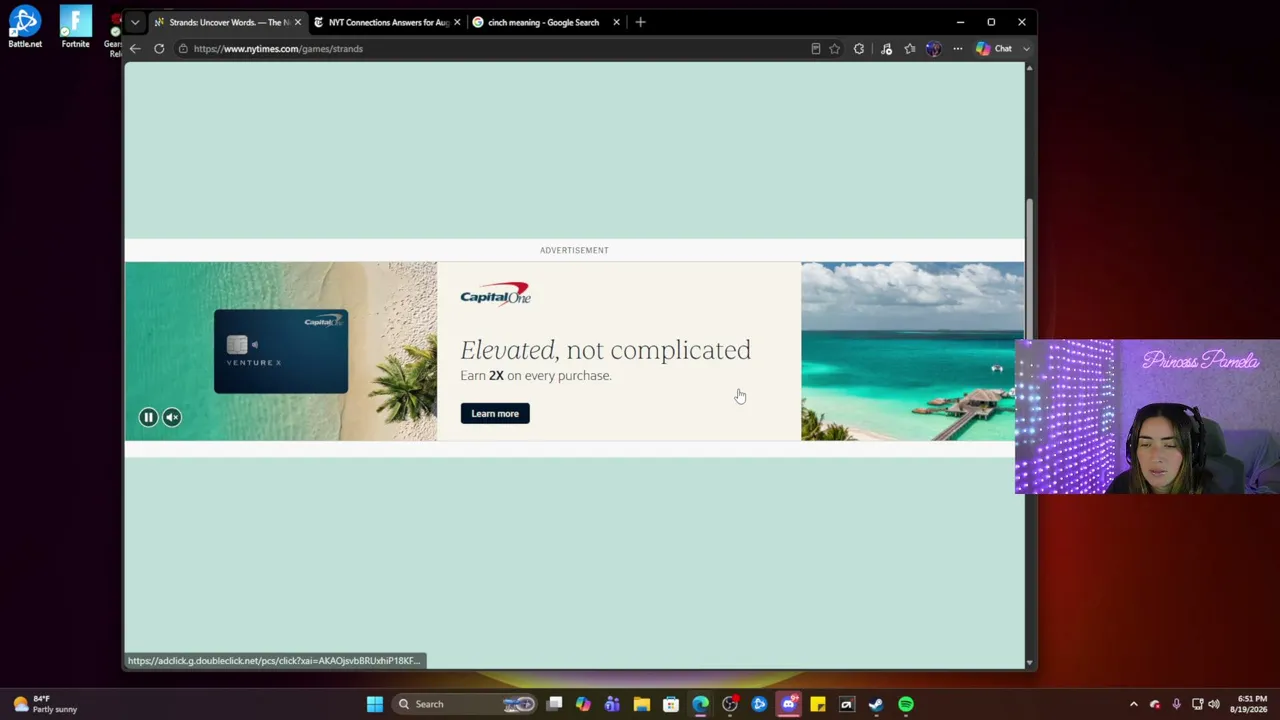This screenshot has width=1280, height=720.
Task: Click the taskbar Search box
Action: click(466, 704)
